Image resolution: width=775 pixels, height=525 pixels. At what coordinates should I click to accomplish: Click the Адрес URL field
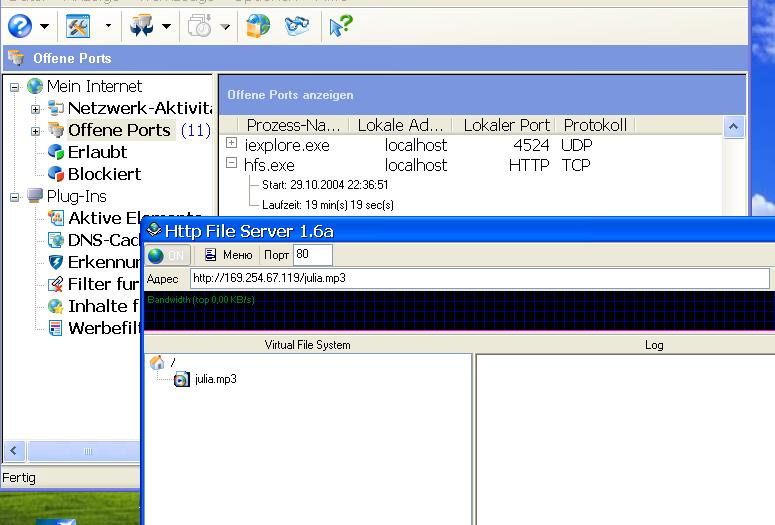[479, 278]
